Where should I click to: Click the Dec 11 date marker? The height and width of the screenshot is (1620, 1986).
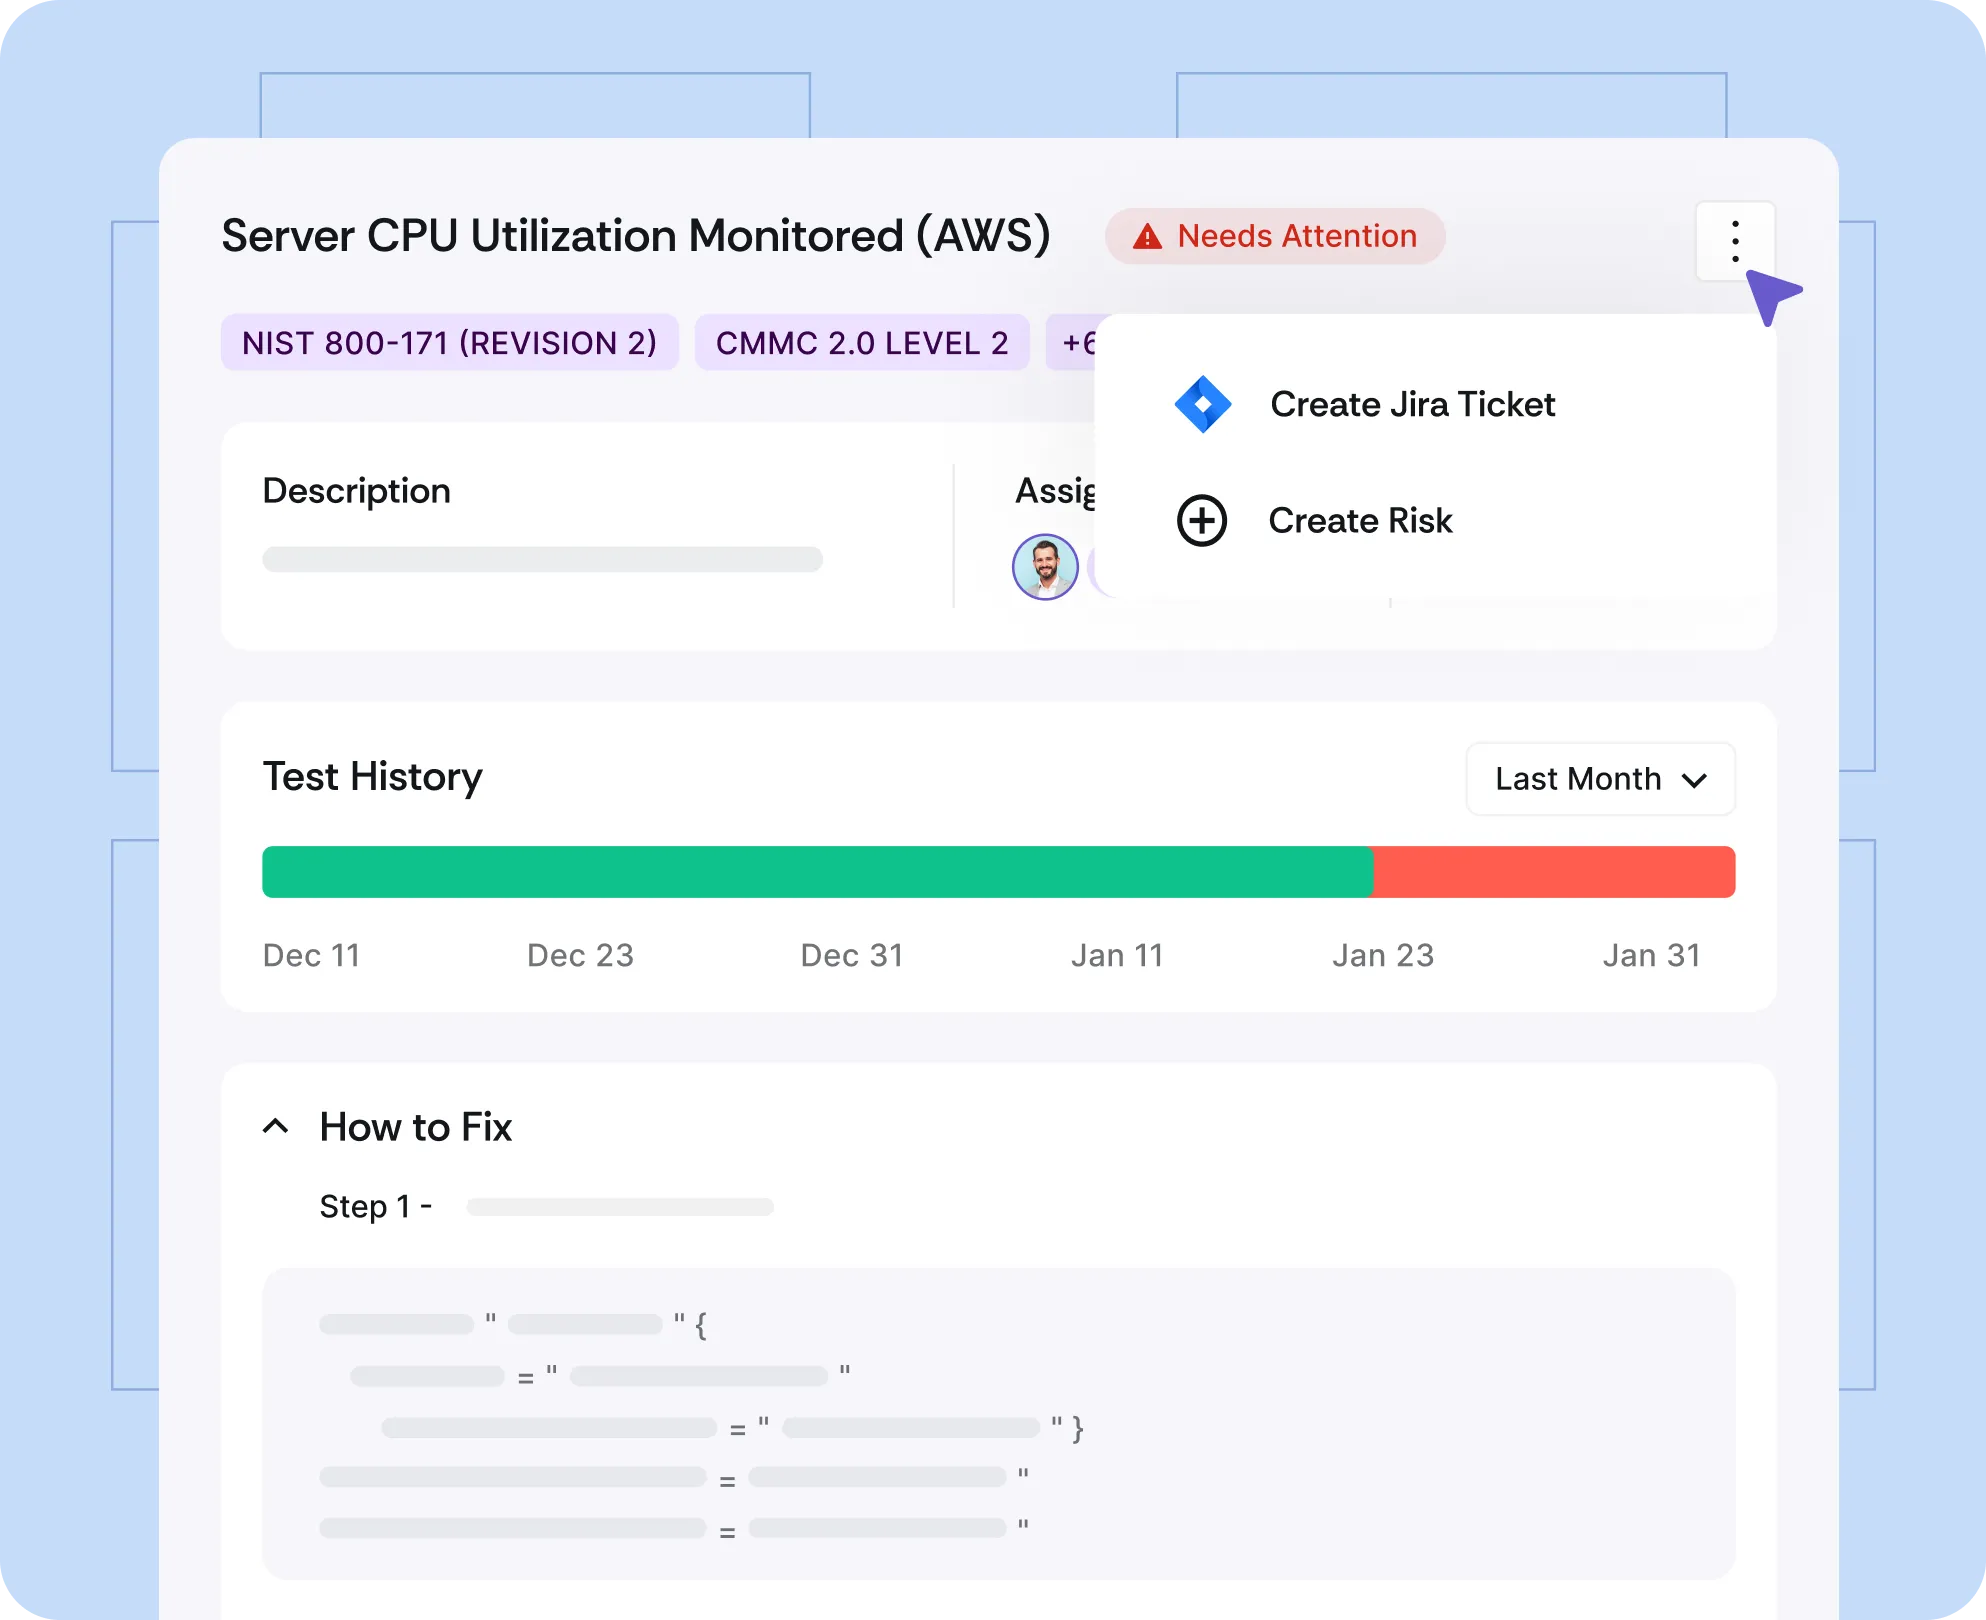(311, 955)
